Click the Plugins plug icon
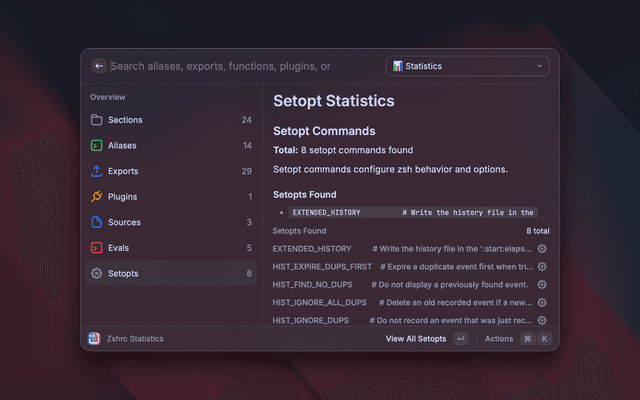Screen dimensions: 640x400 [x=97, y=197]
